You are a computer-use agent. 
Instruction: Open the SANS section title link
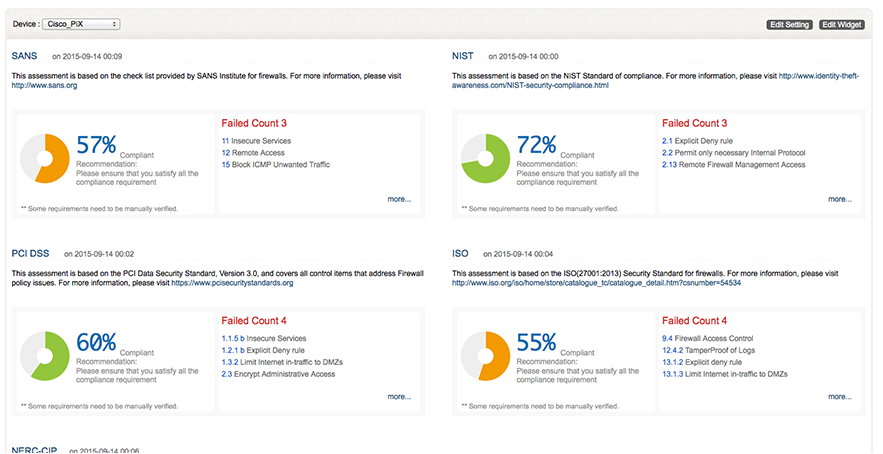[23, 56]
